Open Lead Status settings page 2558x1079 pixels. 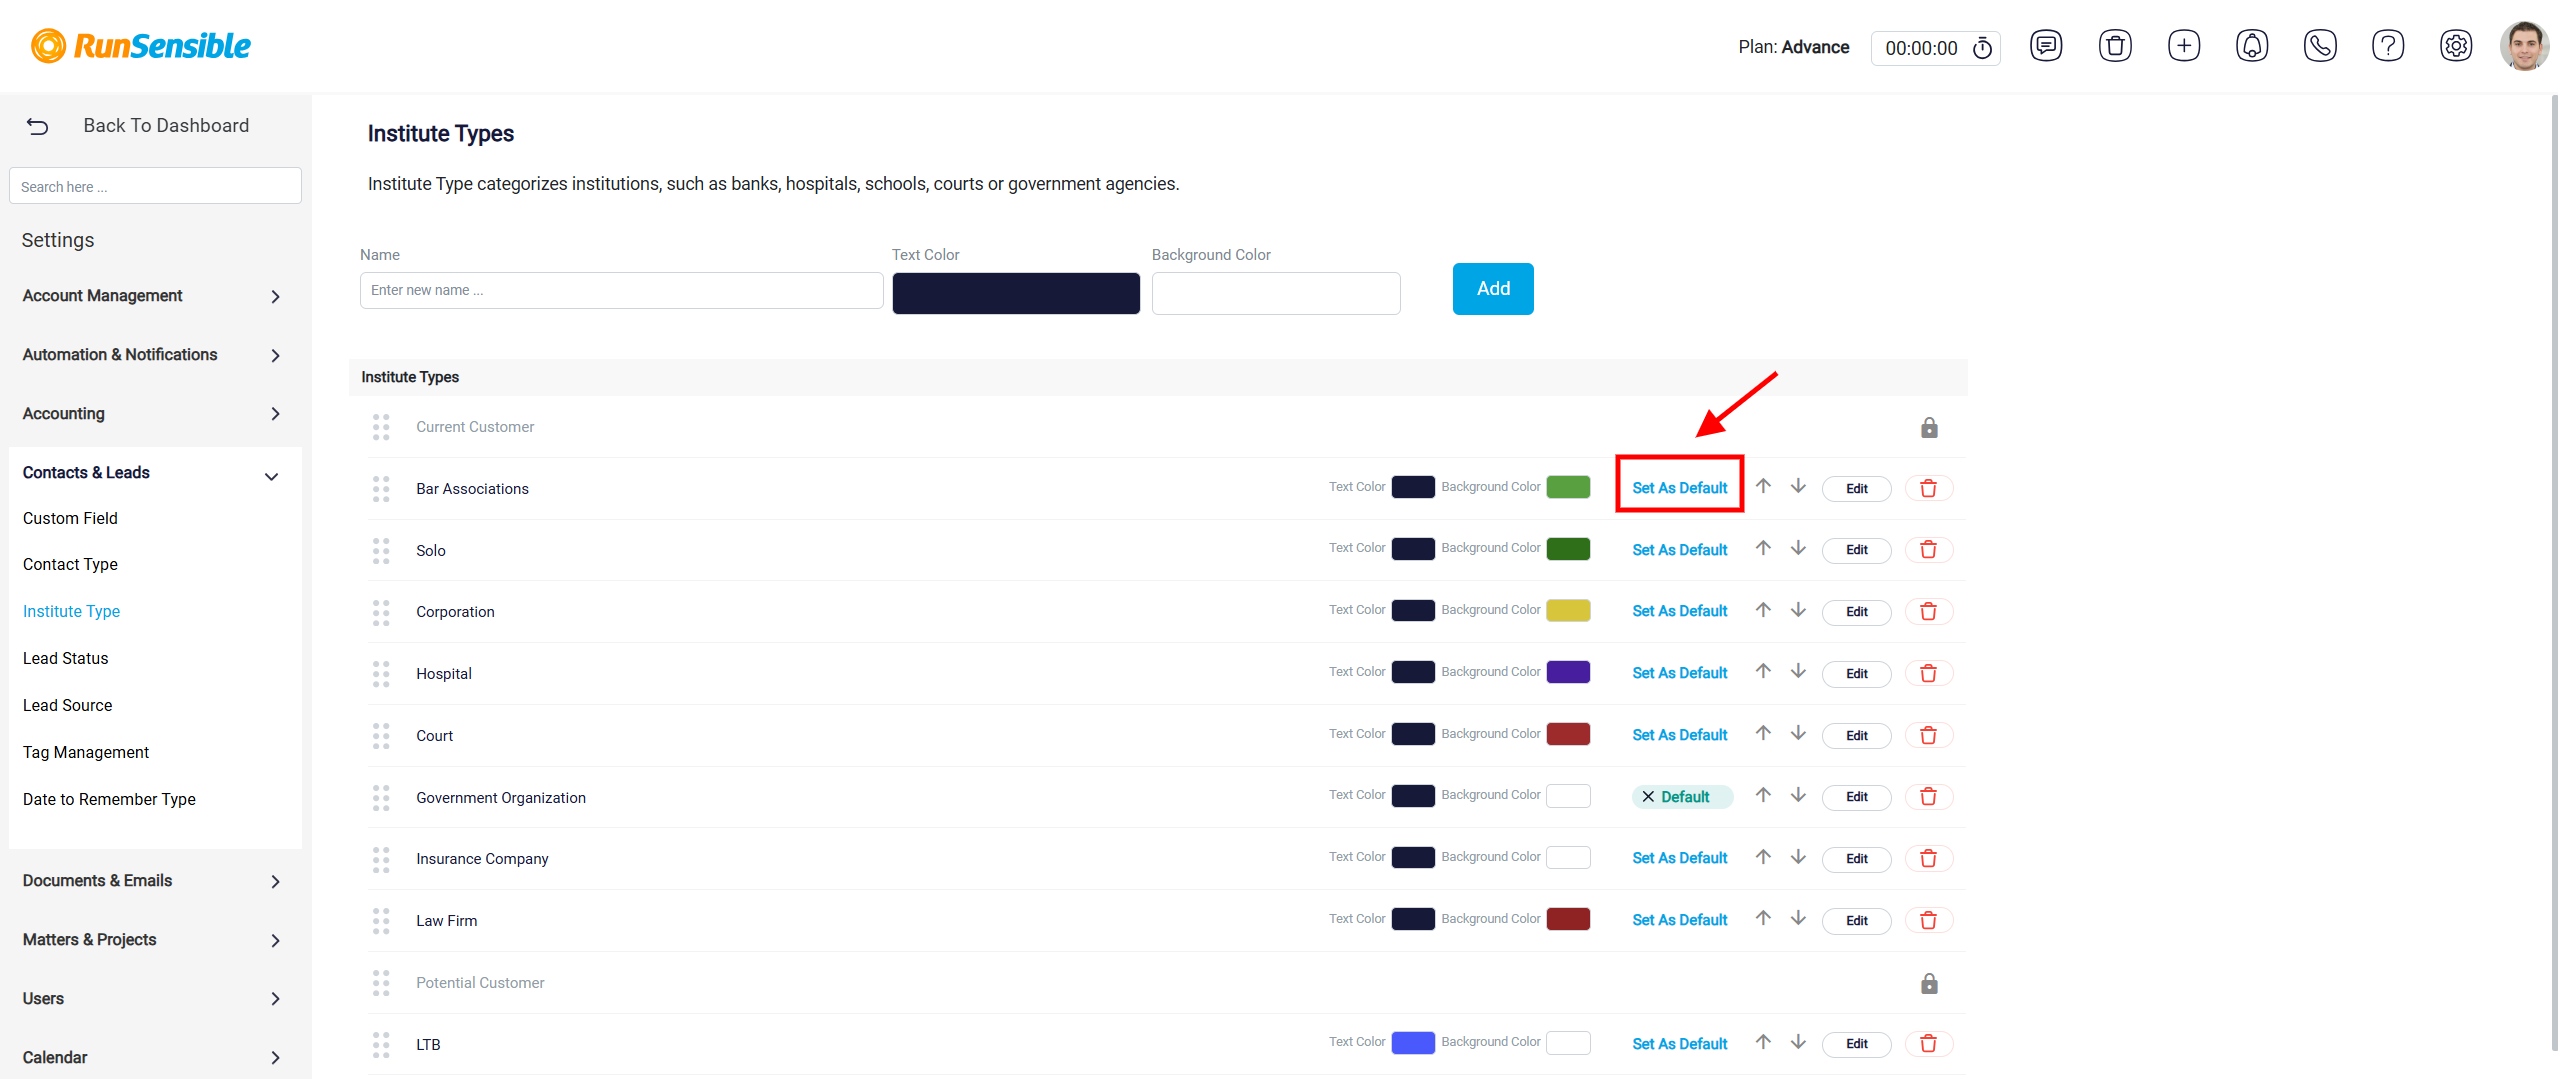[66, 658]
